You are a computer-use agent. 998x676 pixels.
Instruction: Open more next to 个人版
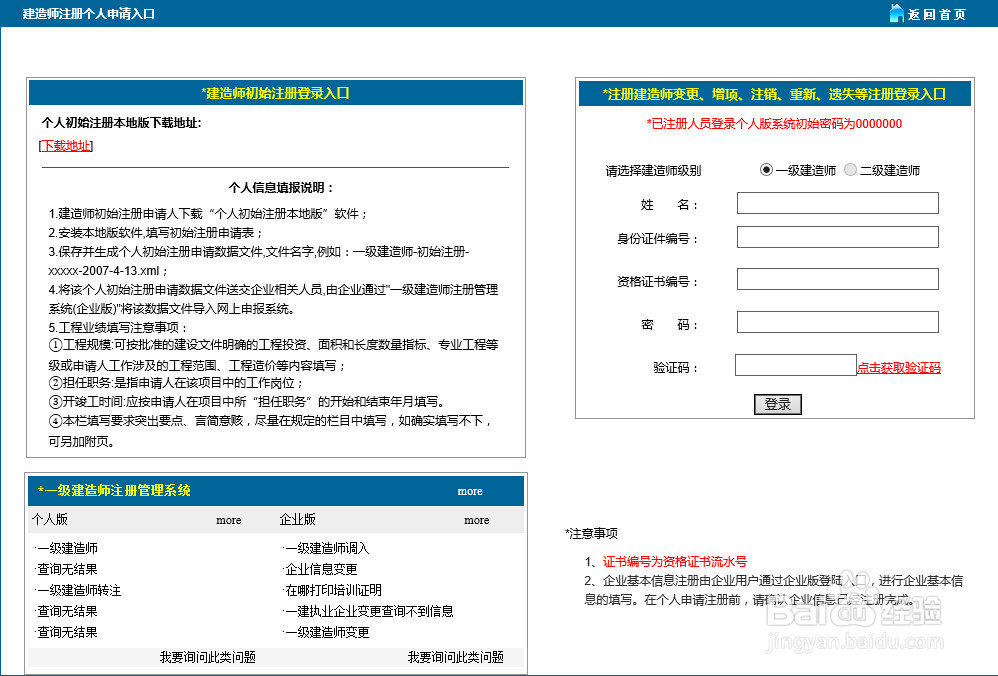tap(228, 520)
